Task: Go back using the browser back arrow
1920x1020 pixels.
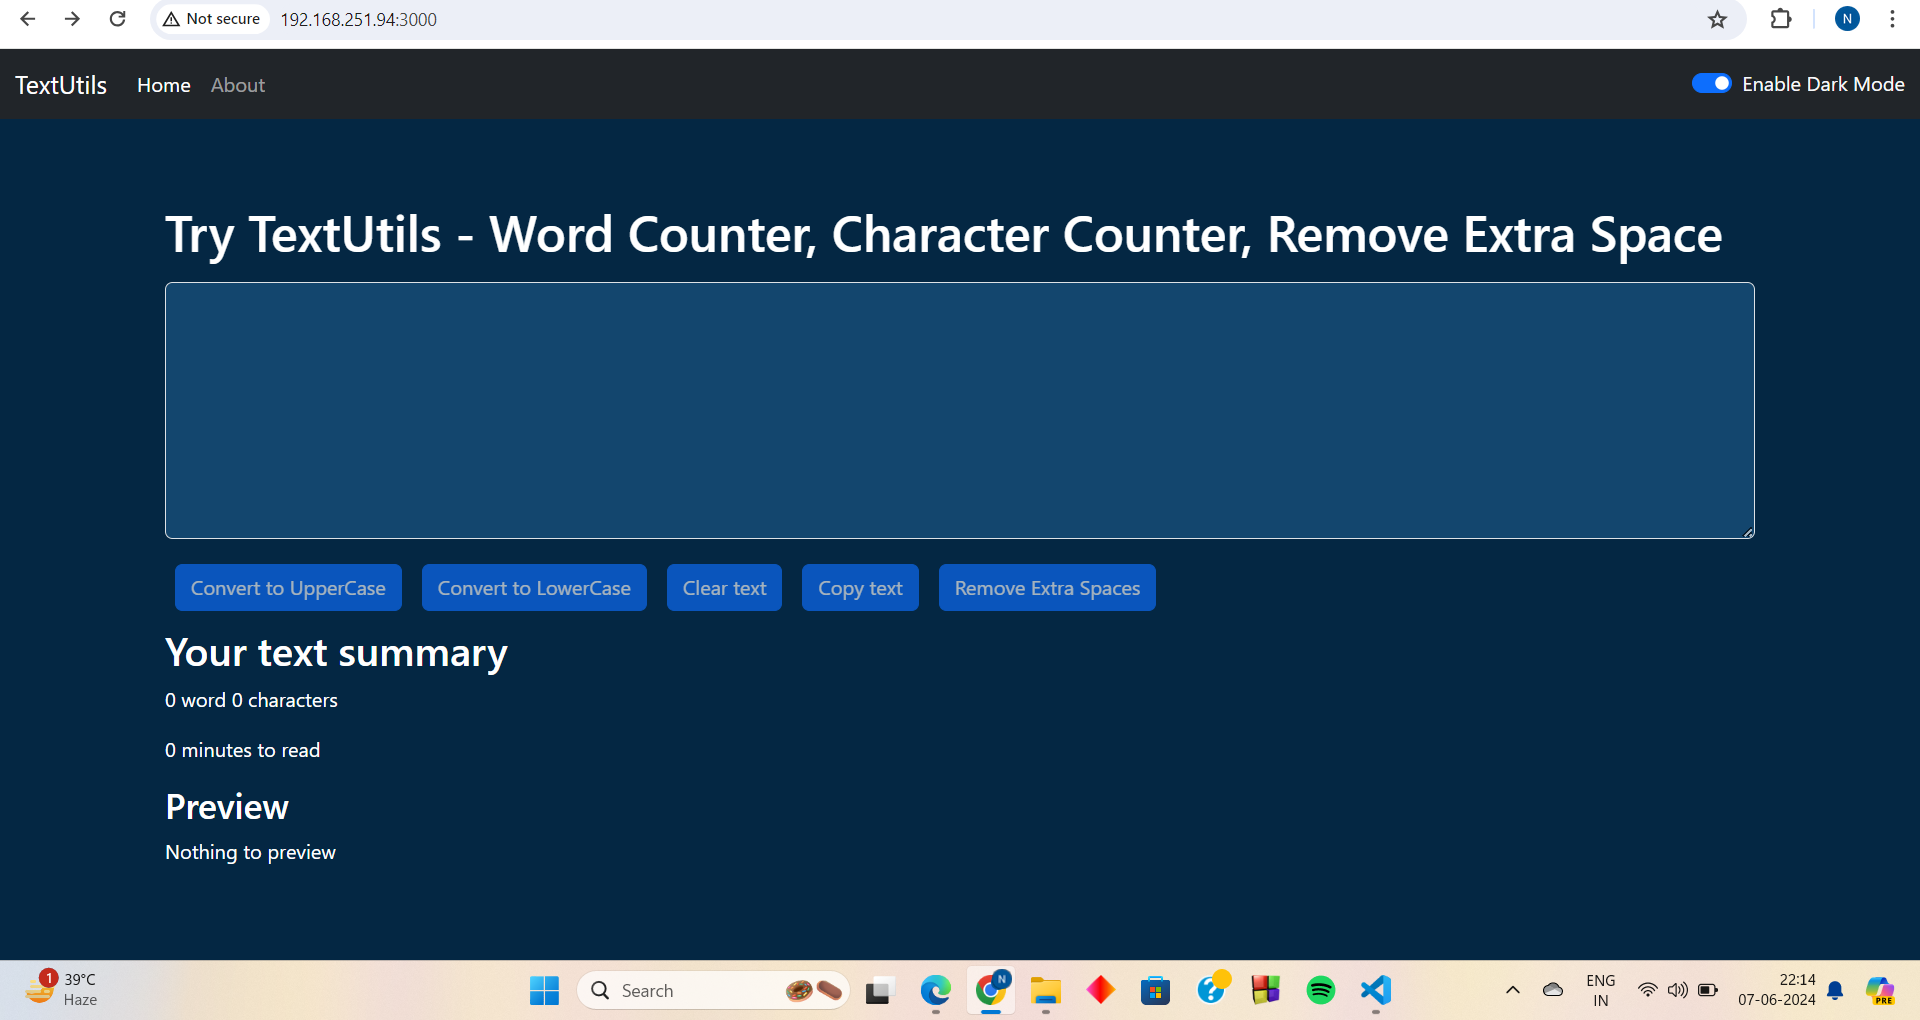Action: (28, 19)
